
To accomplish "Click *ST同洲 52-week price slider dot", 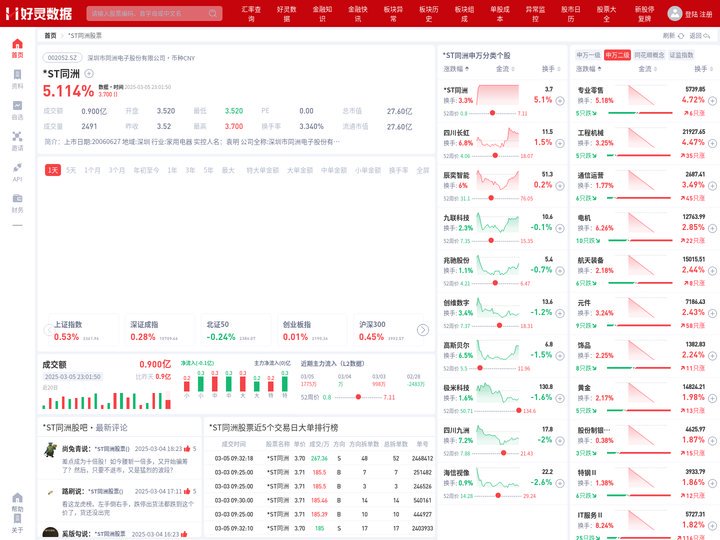I will (492, 113).
